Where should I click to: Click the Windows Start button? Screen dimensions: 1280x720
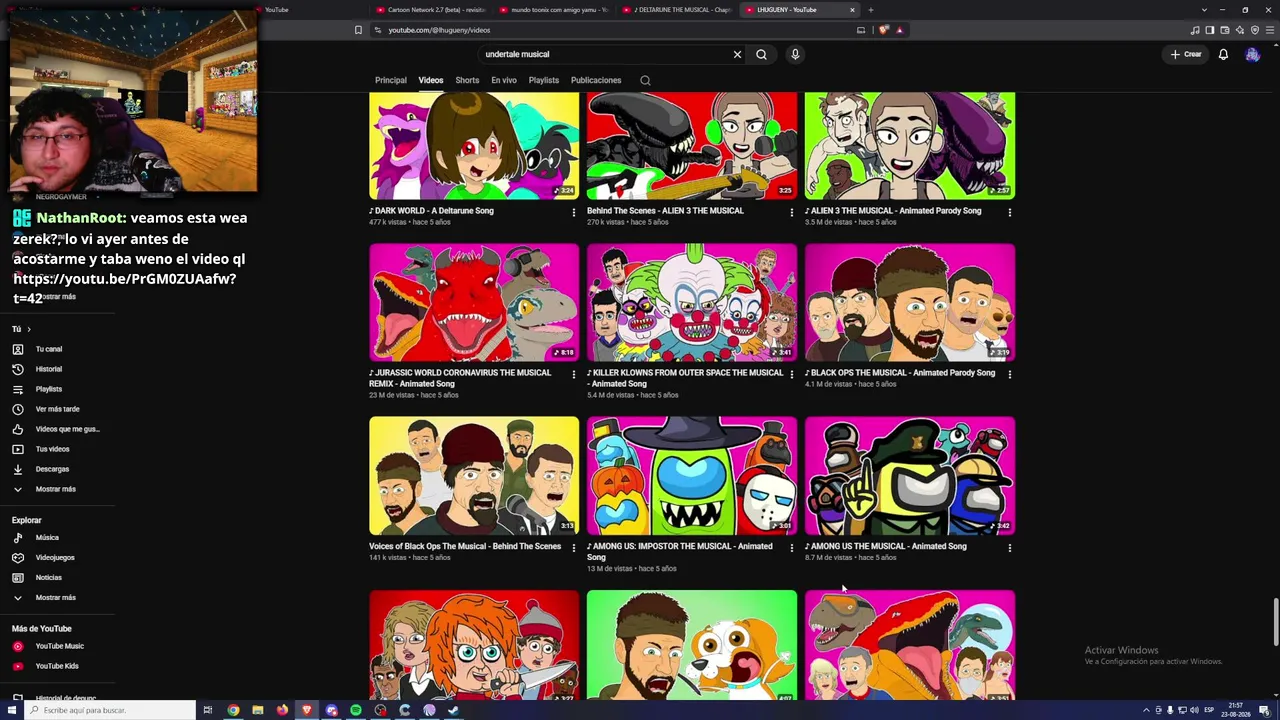(10, 710)
